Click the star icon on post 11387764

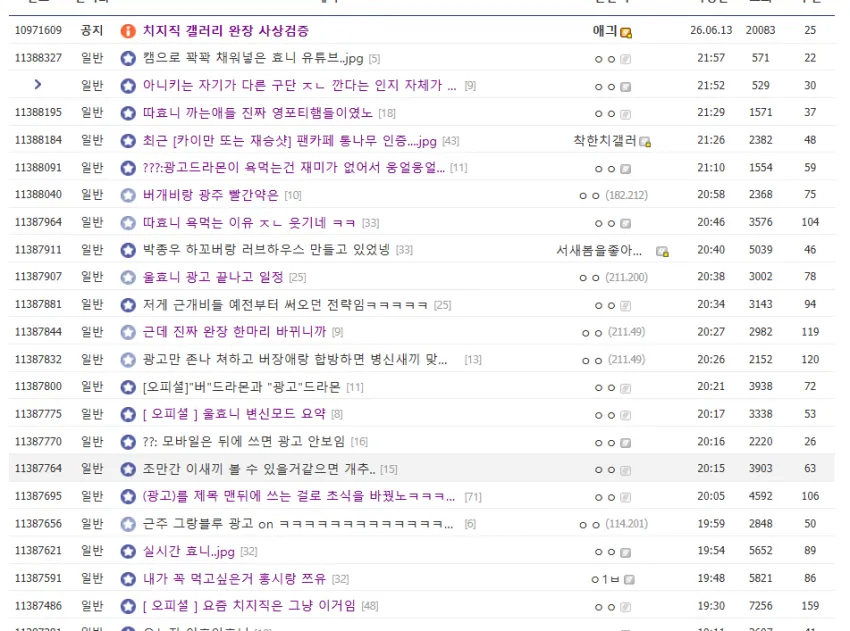tap(128, 469)
